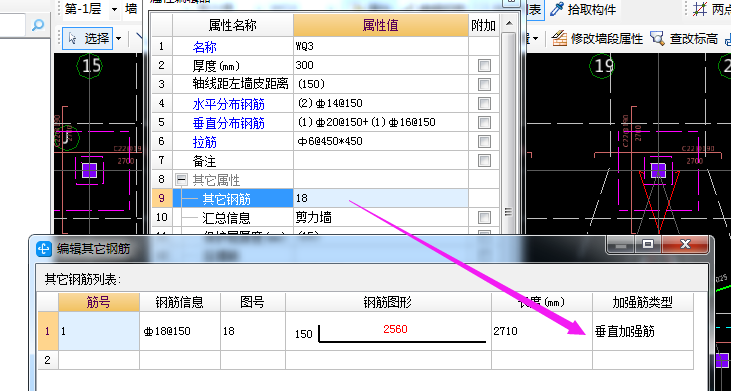Activate the 两点 auxiliary axis tool
The height and width of the screenshot is (391, 731).
click(x=711, y=10)
